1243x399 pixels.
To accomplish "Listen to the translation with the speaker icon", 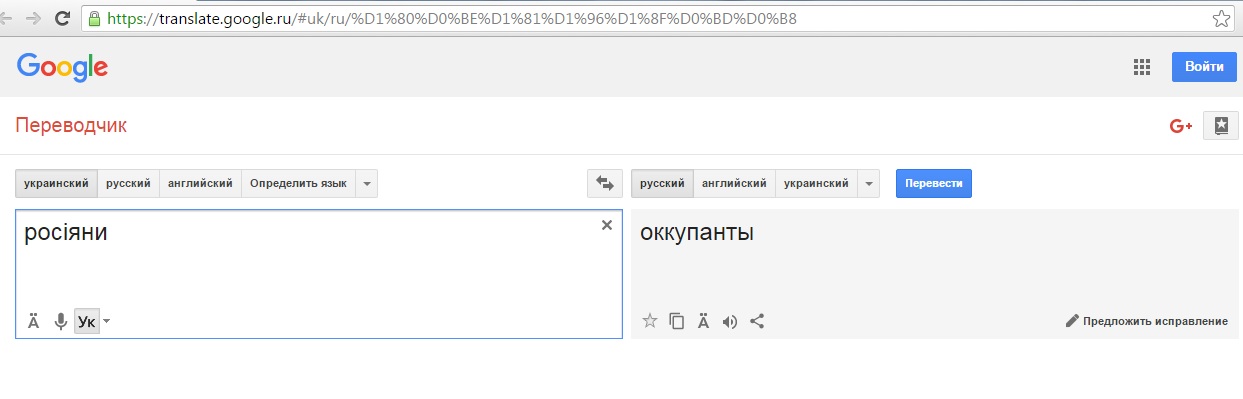I will coord(730,321).
